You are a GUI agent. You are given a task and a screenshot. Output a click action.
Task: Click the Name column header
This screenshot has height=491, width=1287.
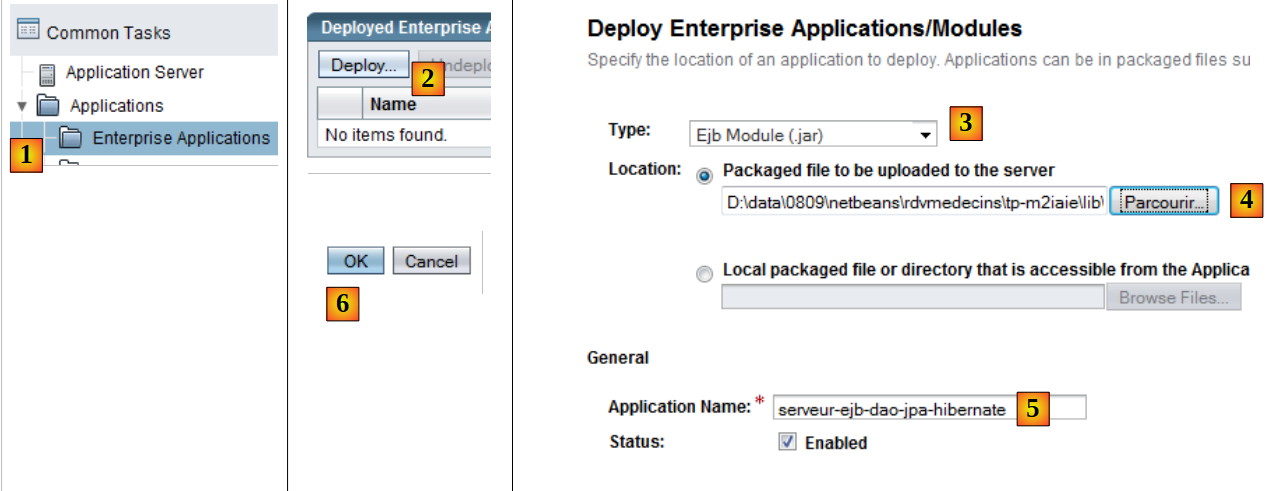(x=392, y=104)
